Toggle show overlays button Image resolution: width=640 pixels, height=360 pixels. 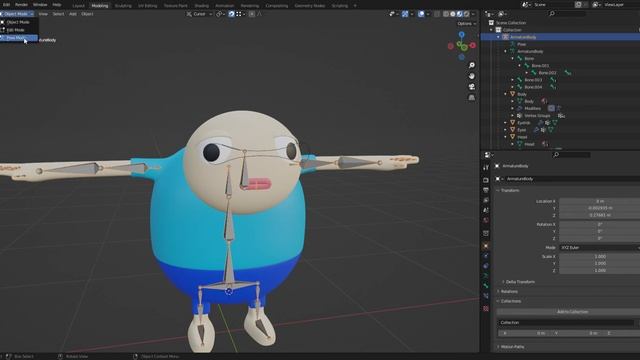tap(421, 14)
